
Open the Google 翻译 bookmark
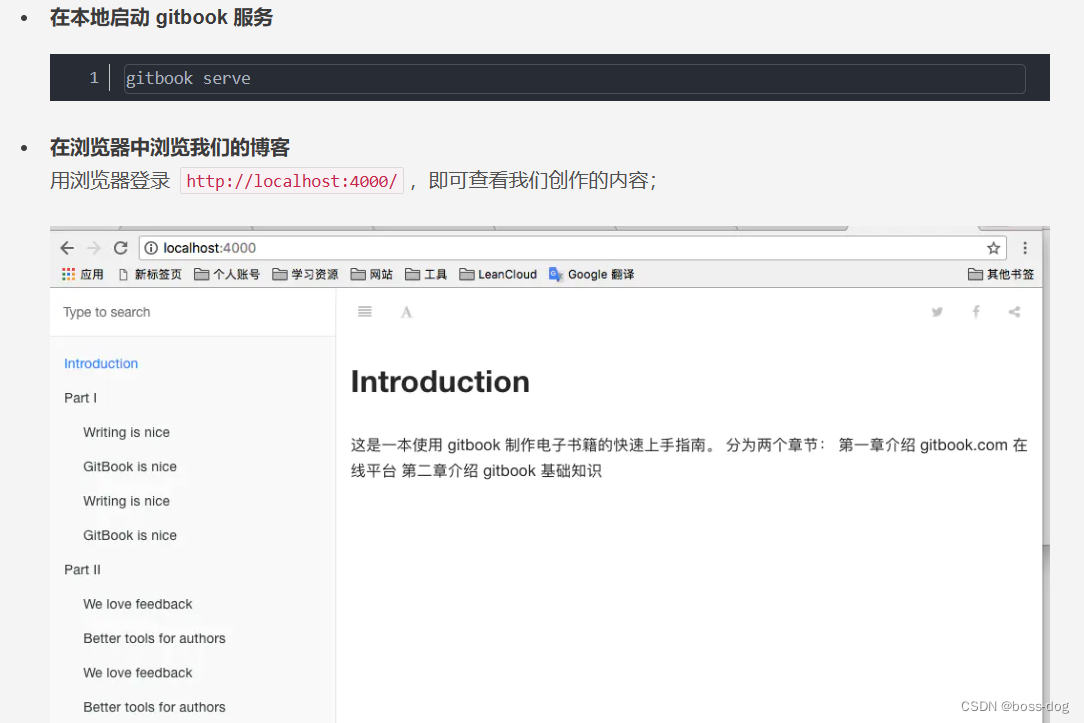pyautogui.click(x=591, y=274)
